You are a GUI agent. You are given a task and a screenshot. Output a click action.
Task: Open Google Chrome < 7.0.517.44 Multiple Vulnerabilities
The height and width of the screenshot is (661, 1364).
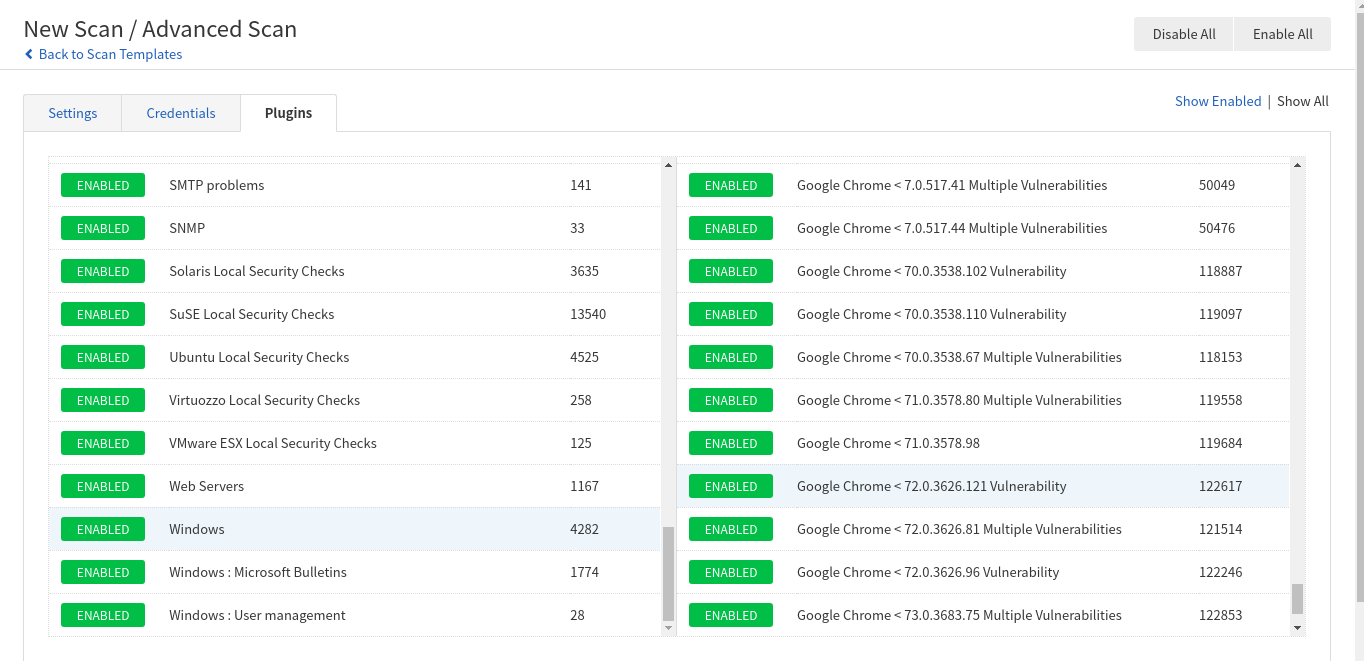[x=952, y=228]
